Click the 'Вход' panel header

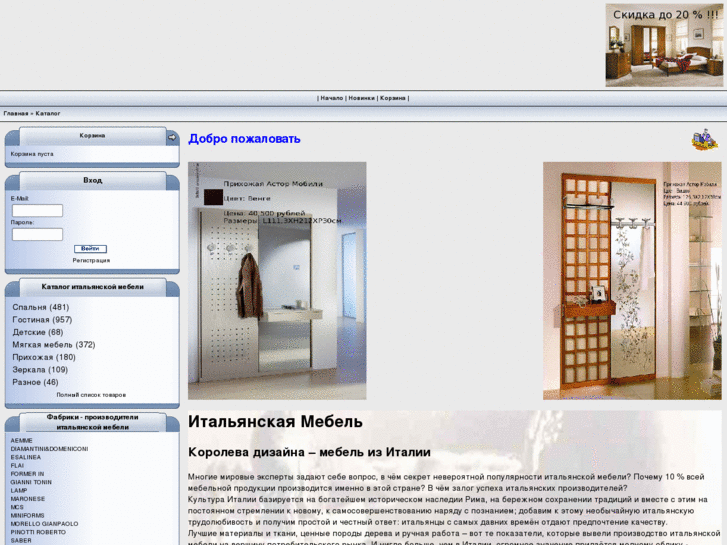coord(93,180)
